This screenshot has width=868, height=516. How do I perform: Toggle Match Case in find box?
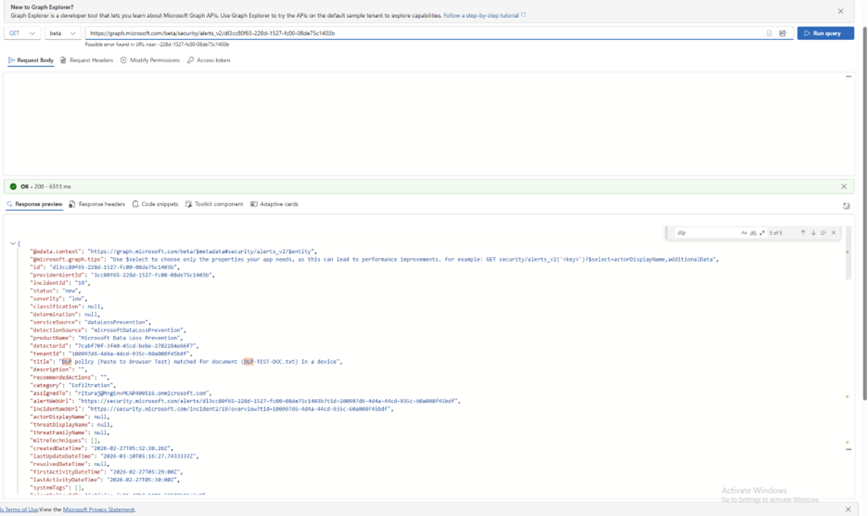(744, 233)
